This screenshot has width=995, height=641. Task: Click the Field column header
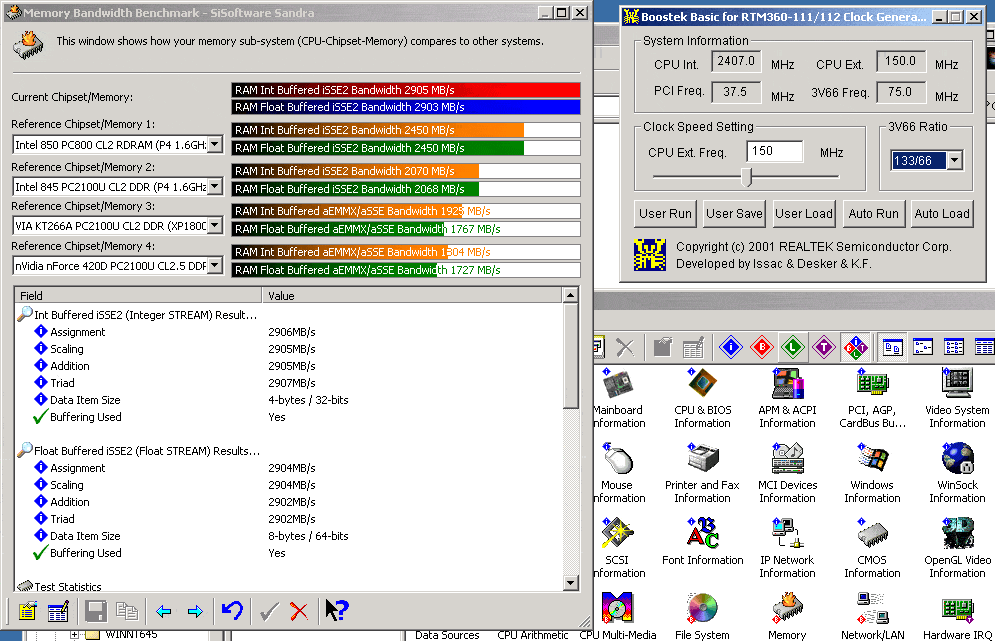(x=138, y=295)
